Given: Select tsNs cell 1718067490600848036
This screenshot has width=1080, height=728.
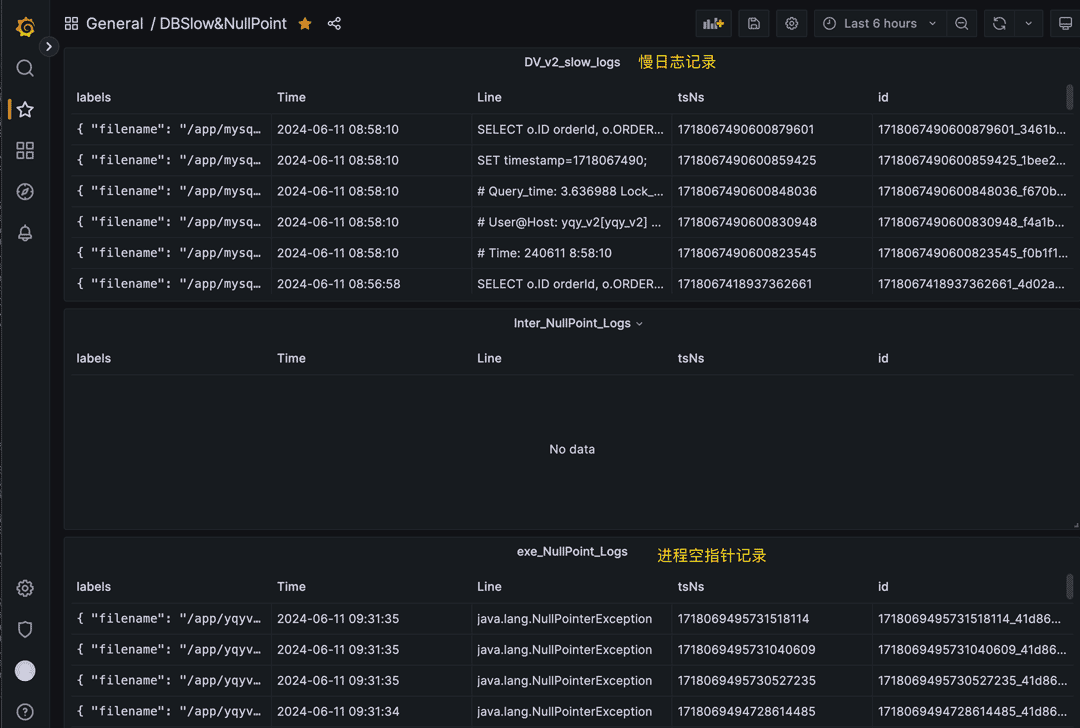Looking at the screenshot, I should [772, 191].
